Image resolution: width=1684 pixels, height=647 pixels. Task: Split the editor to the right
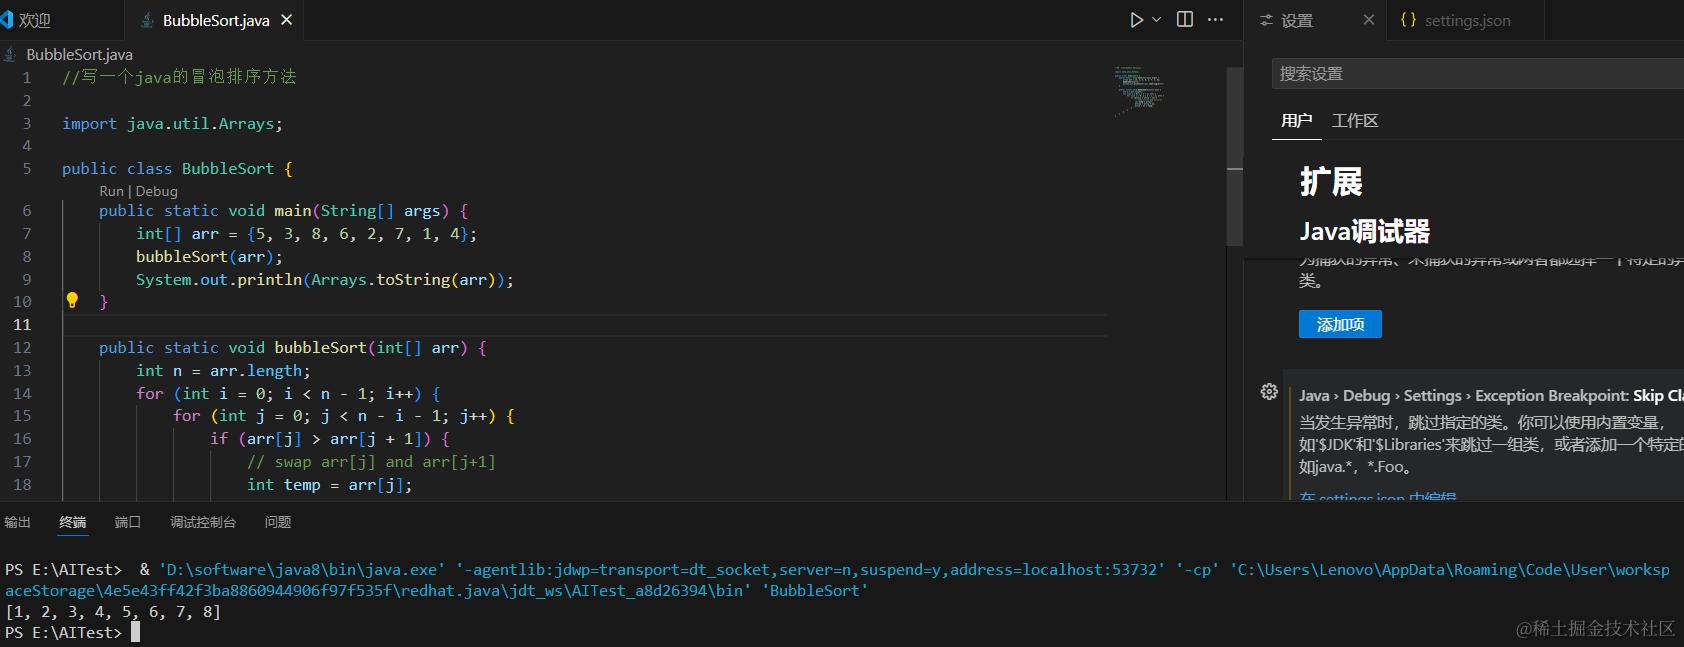(x=1185, y=20)
